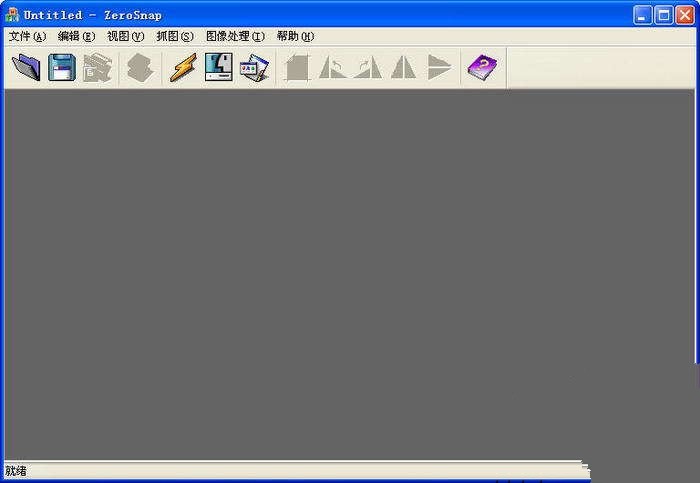
Task: Click the flip vertical triangle icon
Action: (x=439, y=67)
